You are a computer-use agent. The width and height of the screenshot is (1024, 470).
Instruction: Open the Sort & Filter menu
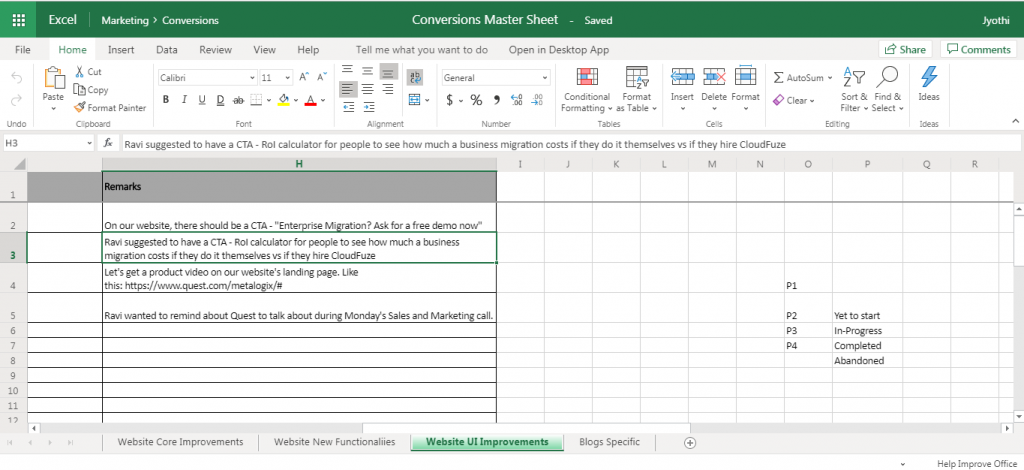pos(854,89)
